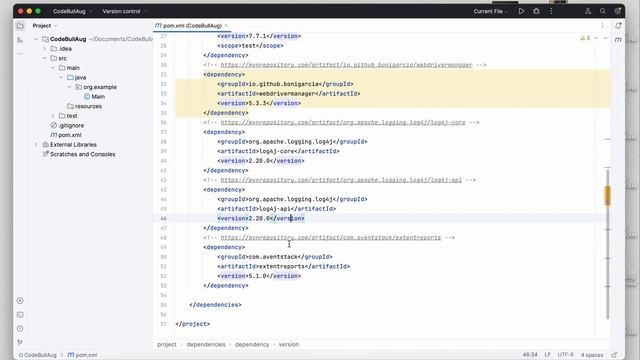This screenshot has height=360, width=640.
Task: Click 'dependencies' in editor breadcrumb
Action: tap(206, 344)
